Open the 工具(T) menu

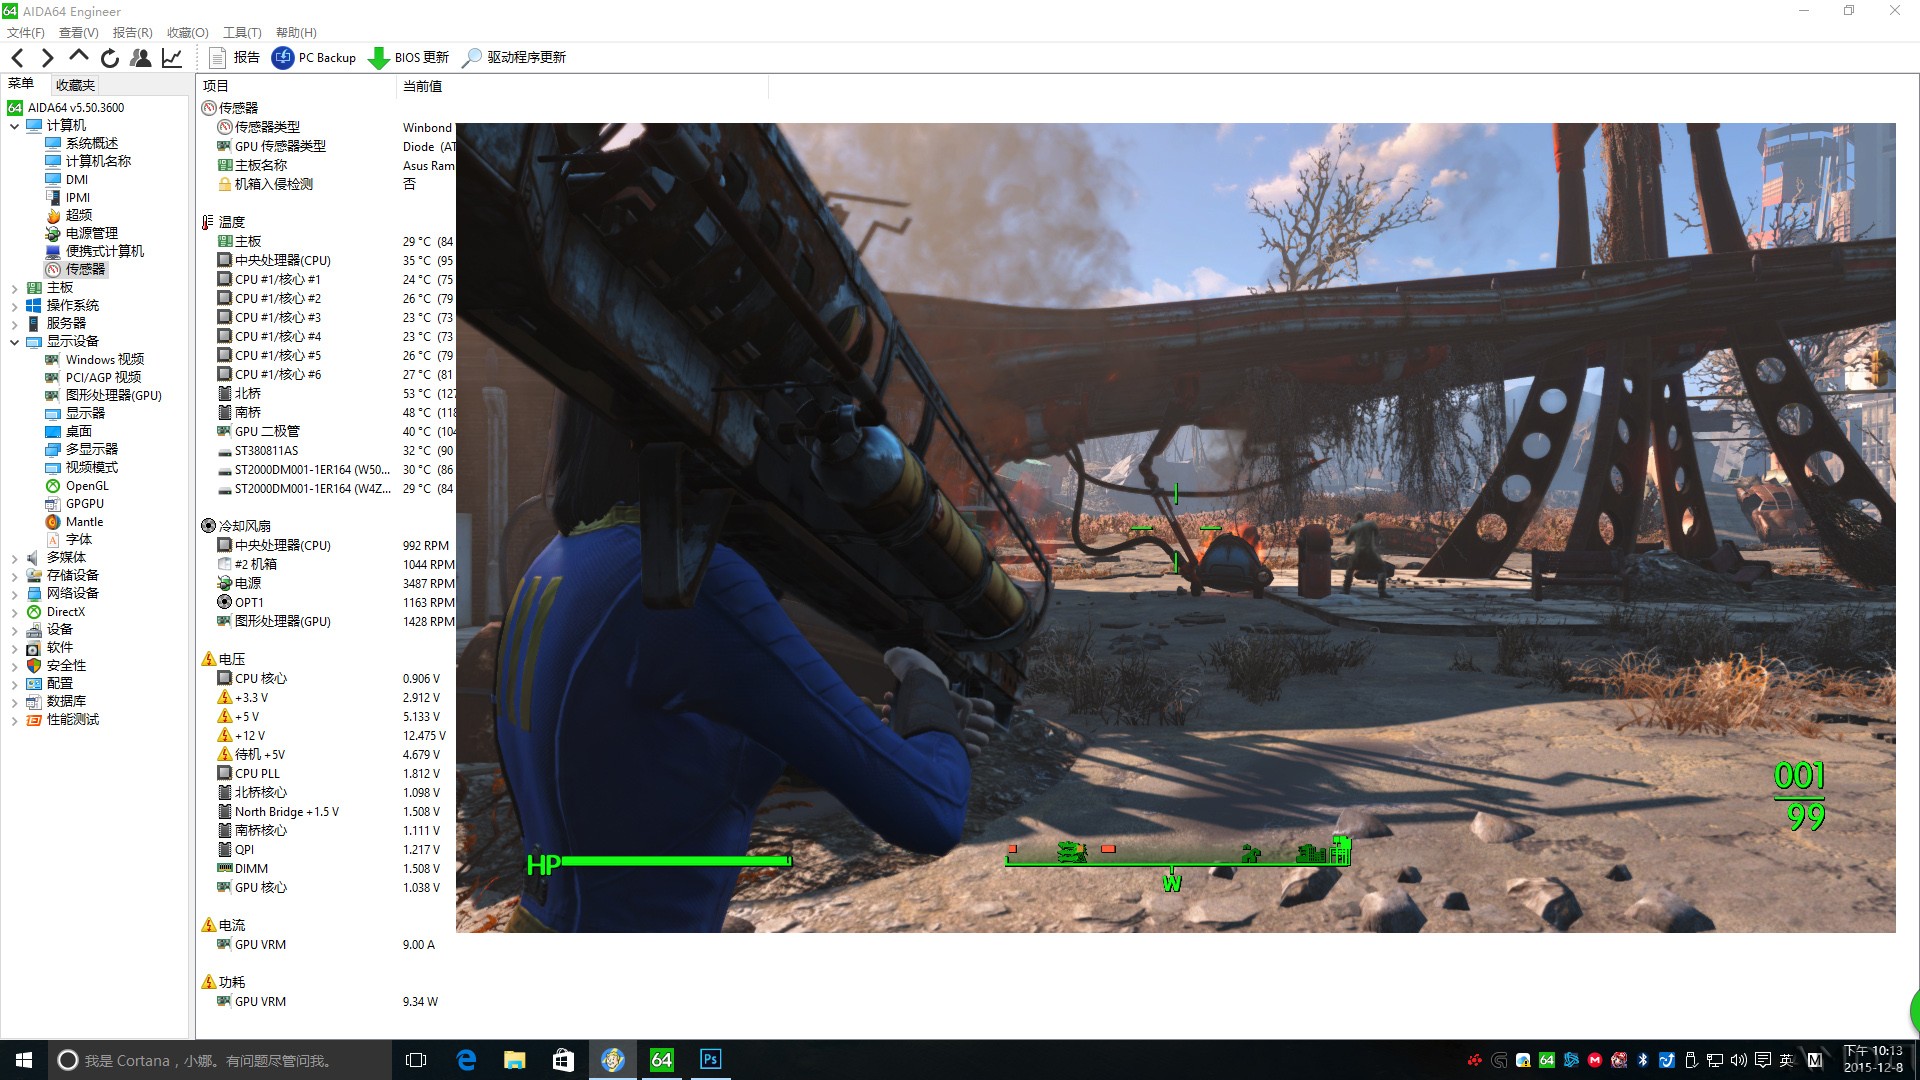point(242,33)
